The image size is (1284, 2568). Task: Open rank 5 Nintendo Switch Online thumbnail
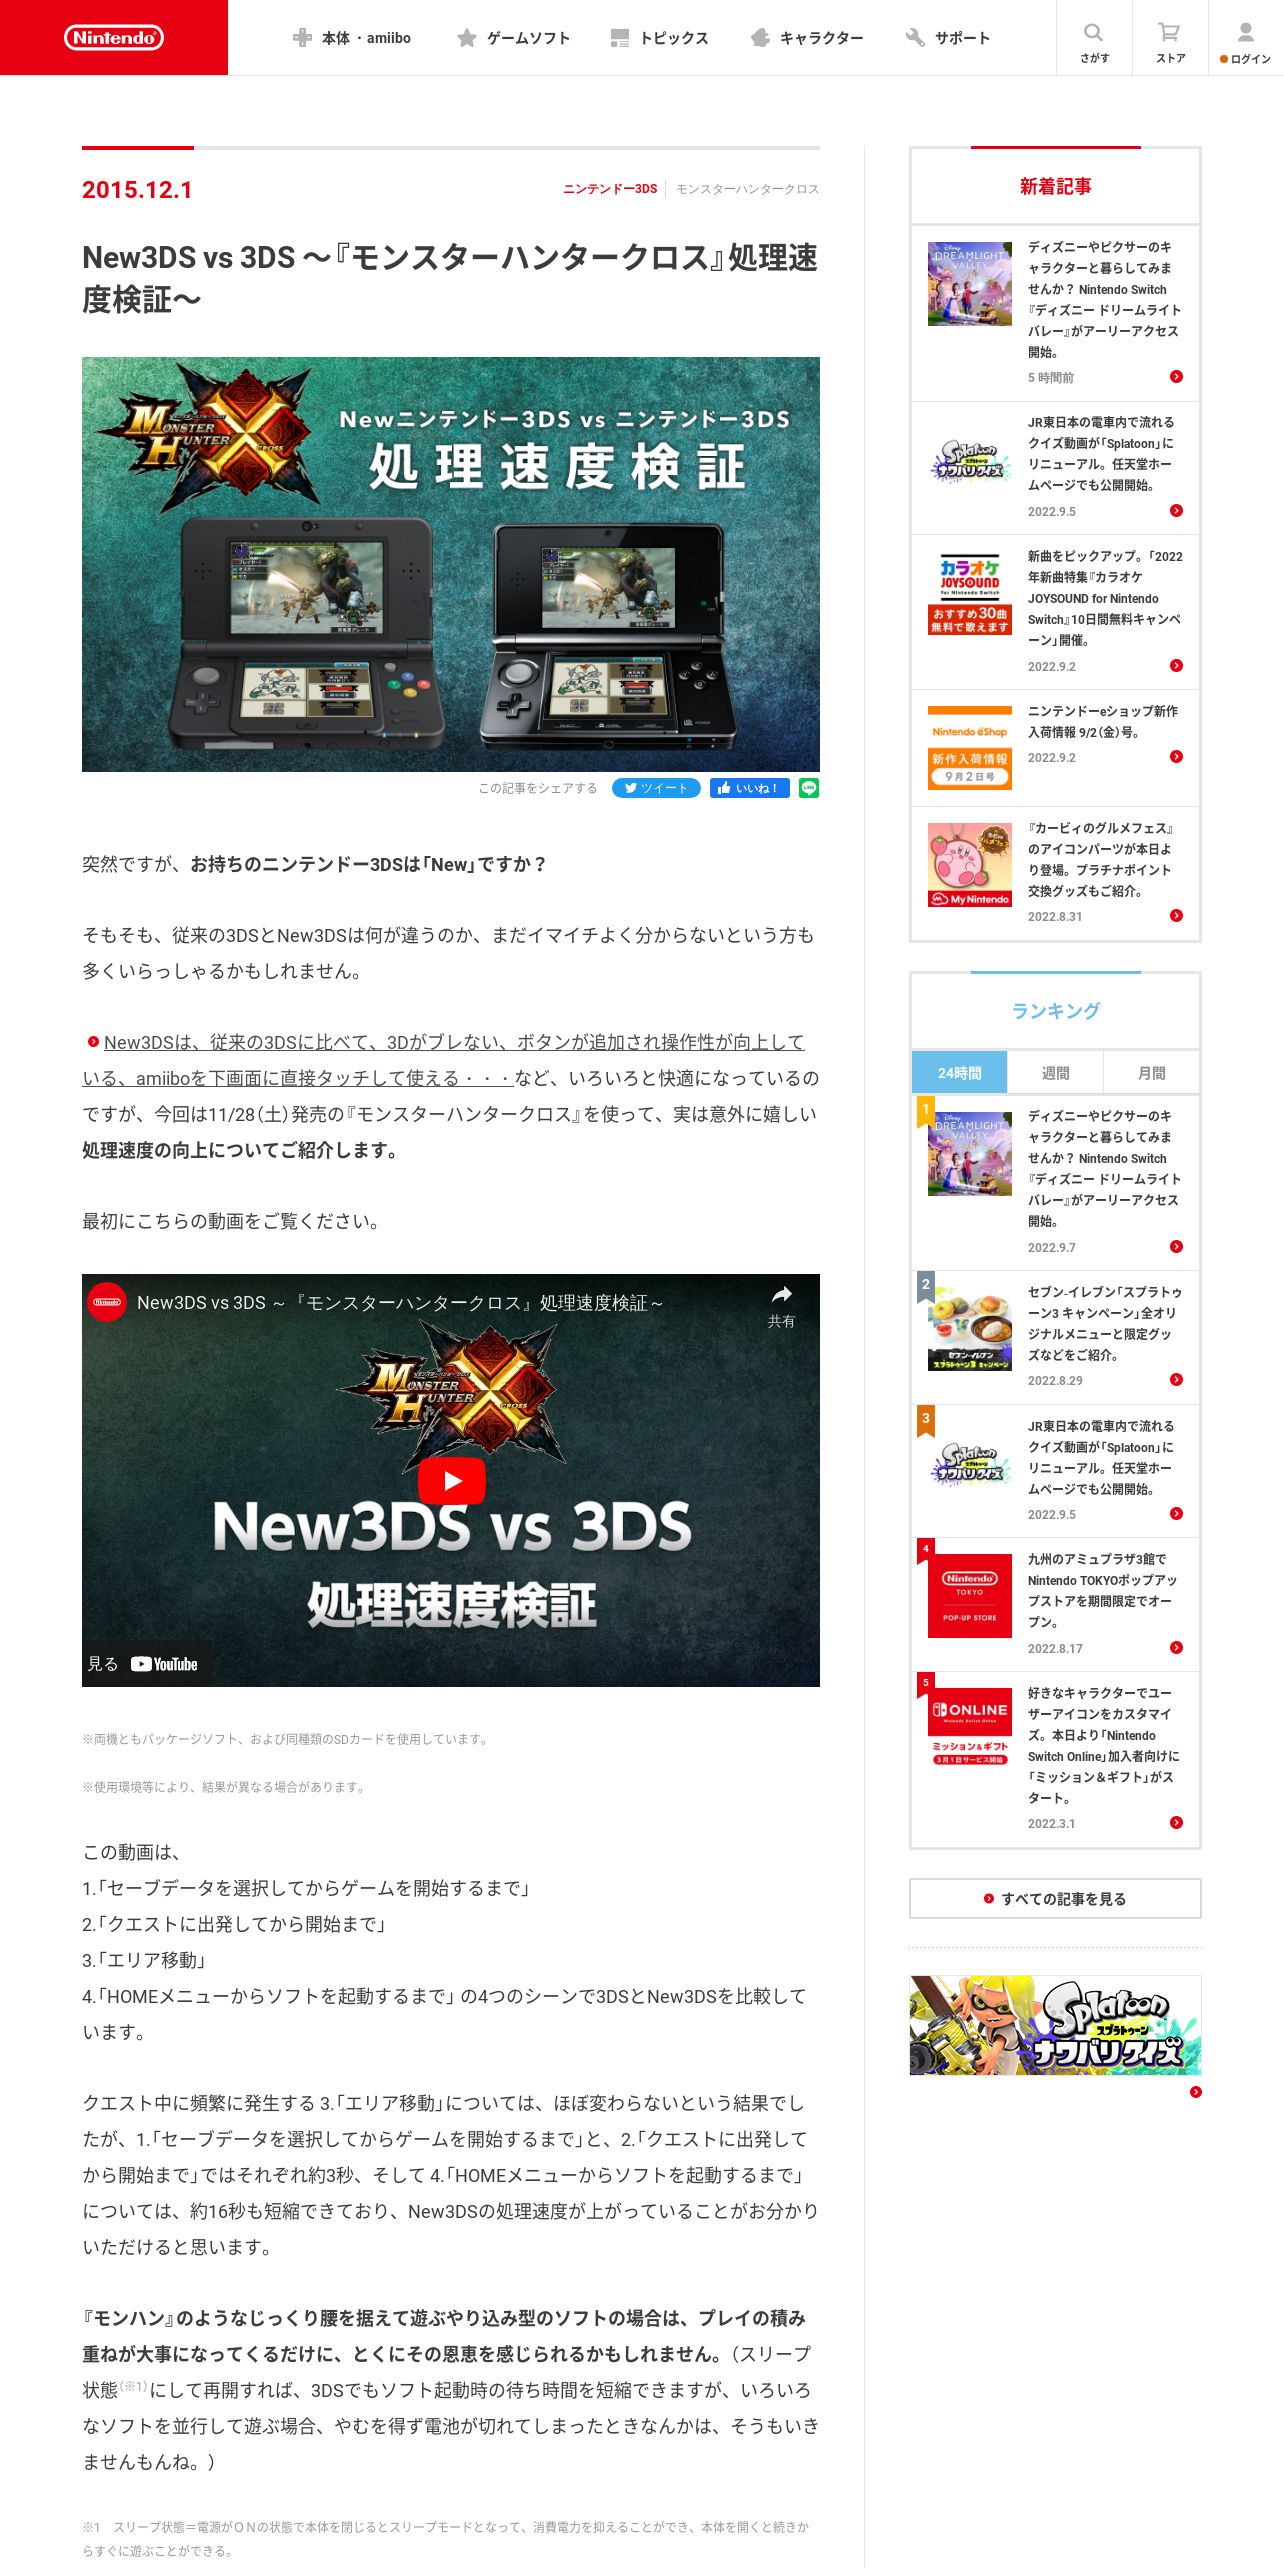969,1730
